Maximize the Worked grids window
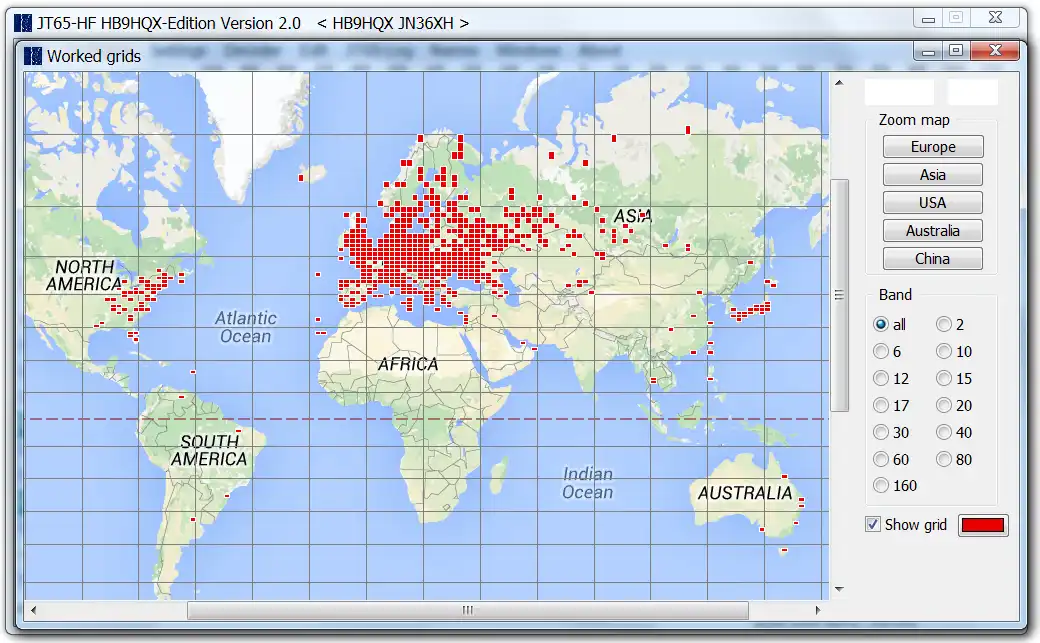Image resolution: width=1040 pixels, height=643 pixels. [x=956, y=50]
